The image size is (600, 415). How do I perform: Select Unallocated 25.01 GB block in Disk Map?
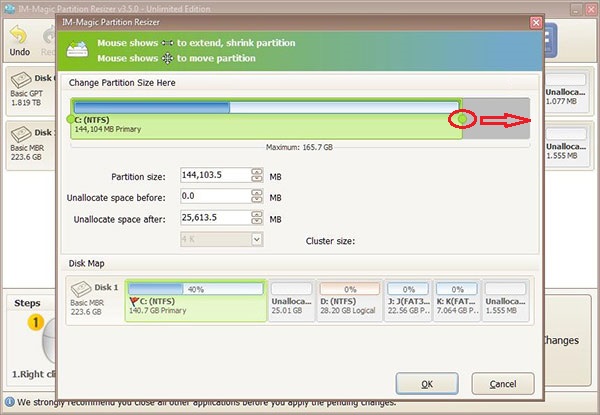click(291, 301)
